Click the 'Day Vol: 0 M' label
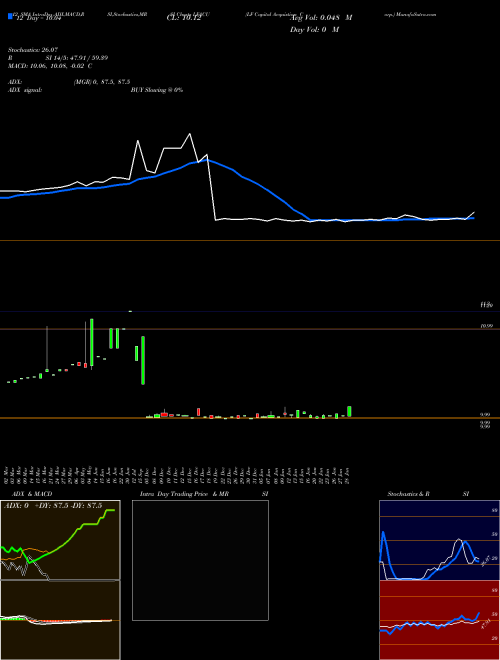500x660 pixels. [314, 30]
